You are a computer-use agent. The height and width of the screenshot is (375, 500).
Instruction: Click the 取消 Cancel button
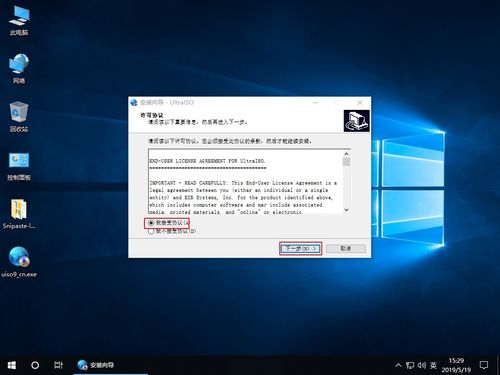pos(346,249)
